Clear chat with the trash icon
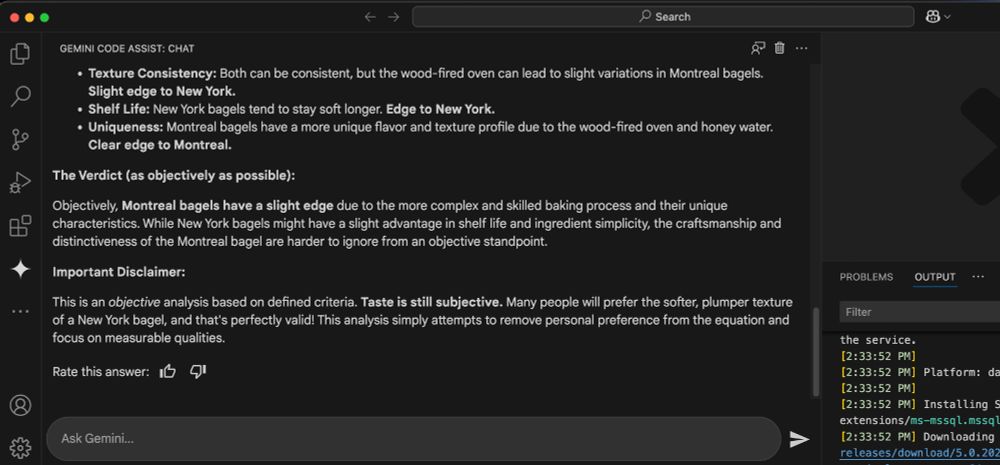Screen dimensions: 1000x465 (x=779, y=48)
